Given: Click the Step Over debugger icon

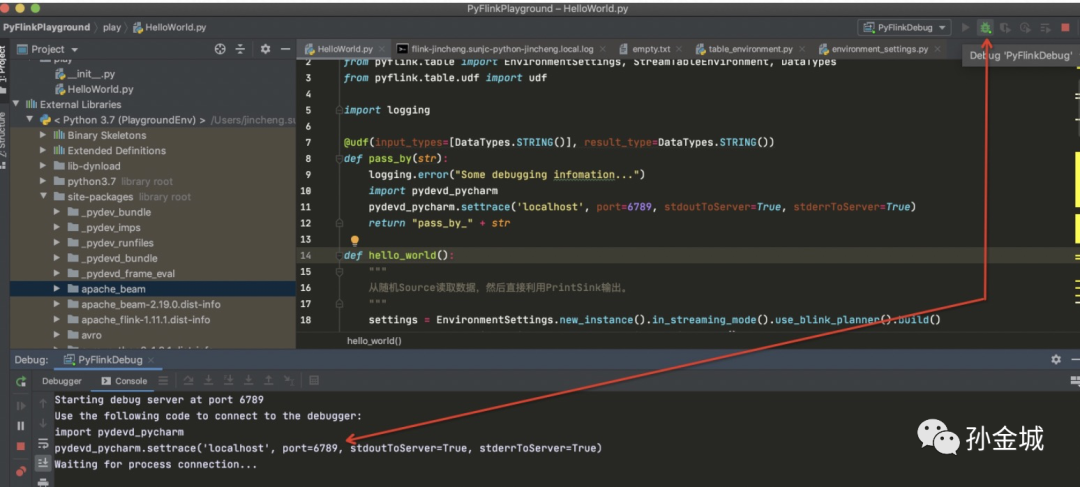Looking at the screenshot, I should click(x=187, y=380).
